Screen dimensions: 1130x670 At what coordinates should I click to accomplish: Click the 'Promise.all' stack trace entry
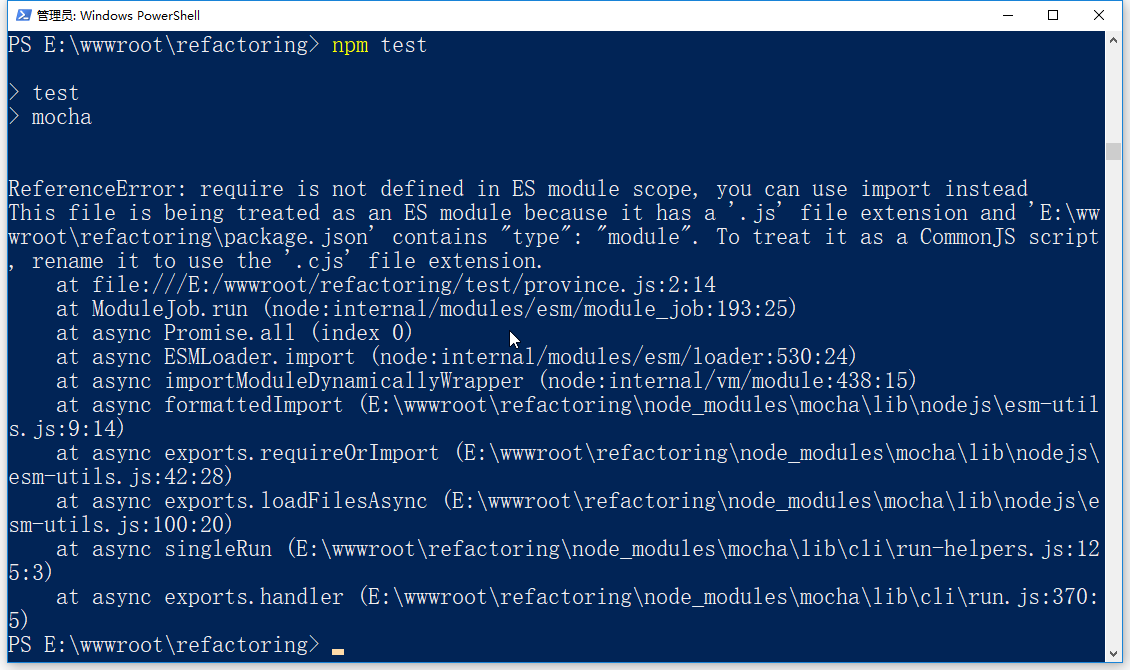230,333
